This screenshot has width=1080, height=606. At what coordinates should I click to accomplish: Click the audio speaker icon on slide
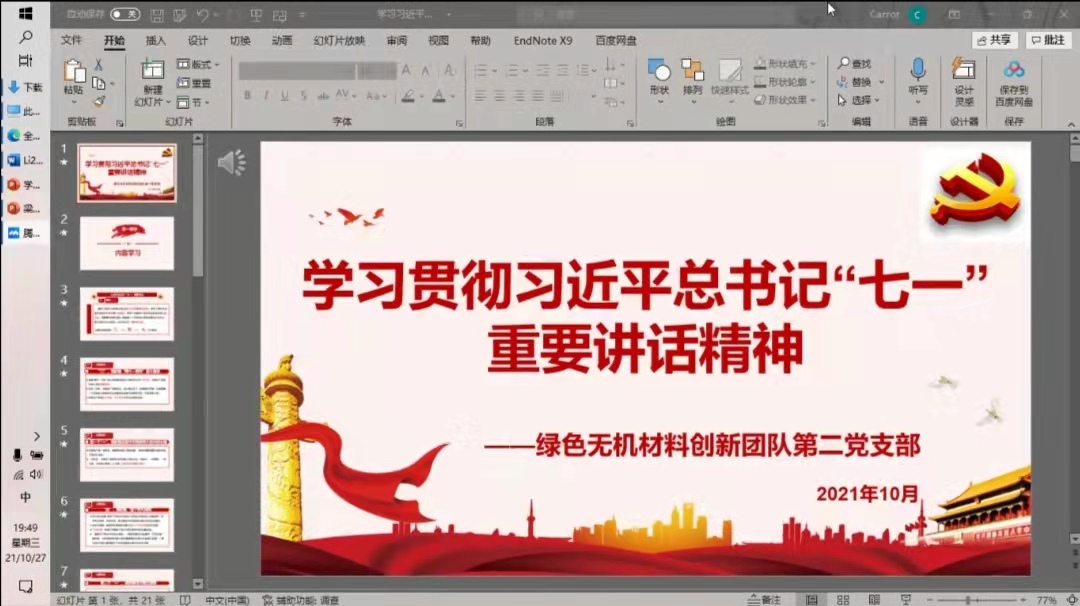tap(232, 162)
